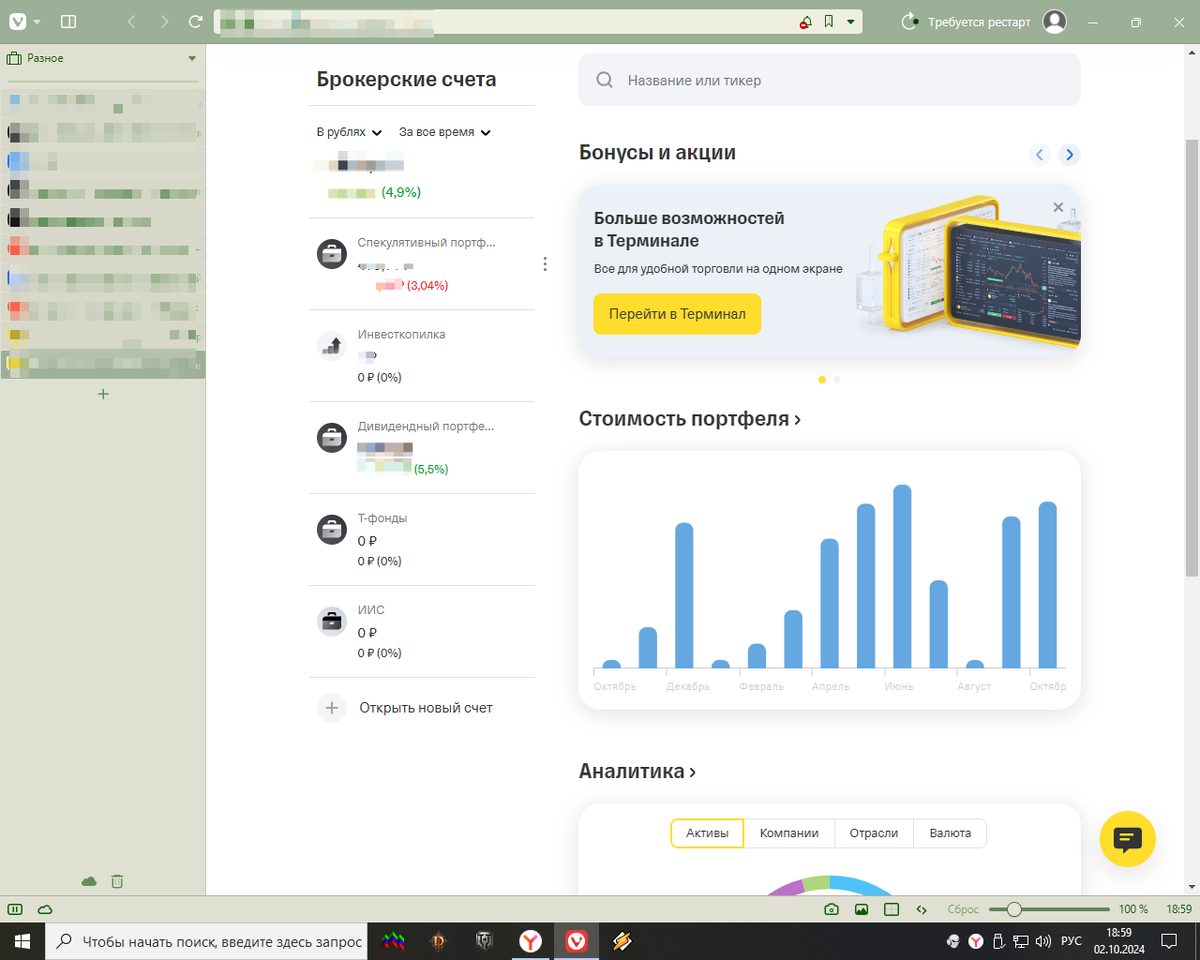
Task: Open the Vivaldi menu via the V logo
Action: 18,21
